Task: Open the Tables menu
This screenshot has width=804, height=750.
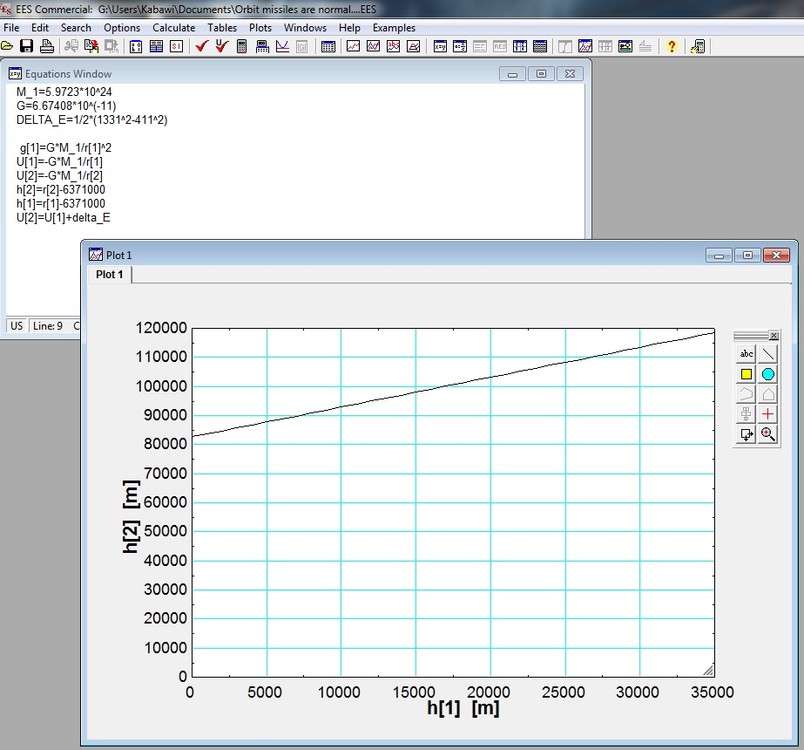Action: [x=222, y=28]
